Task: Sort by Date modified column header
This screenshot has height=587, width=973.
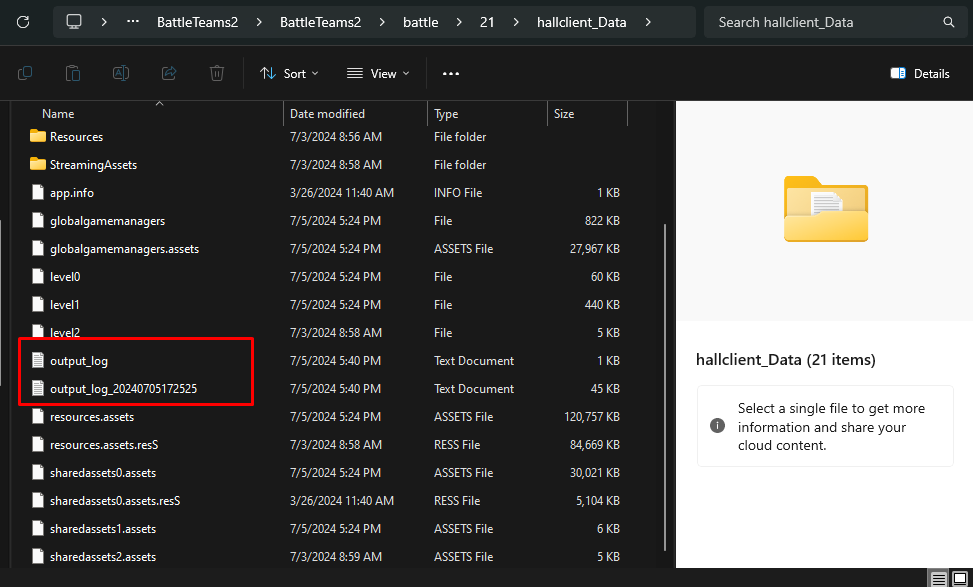Action: [327, 114]
